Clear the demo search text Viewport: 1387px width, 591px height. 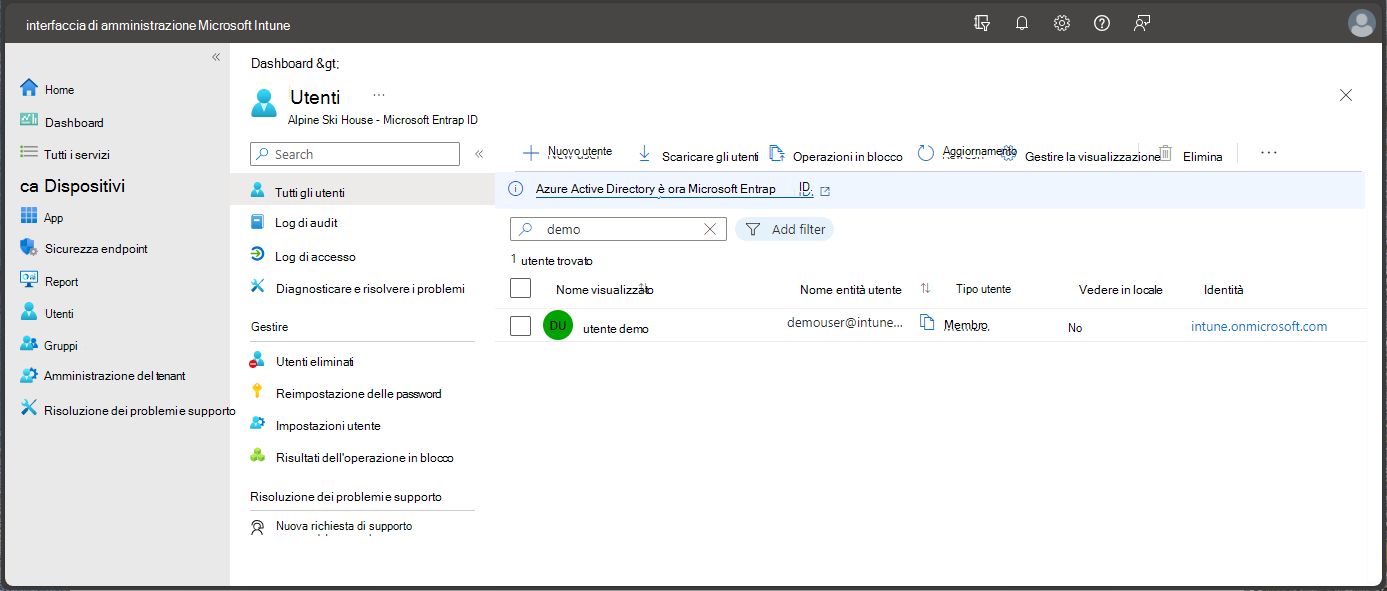[710, 229]
